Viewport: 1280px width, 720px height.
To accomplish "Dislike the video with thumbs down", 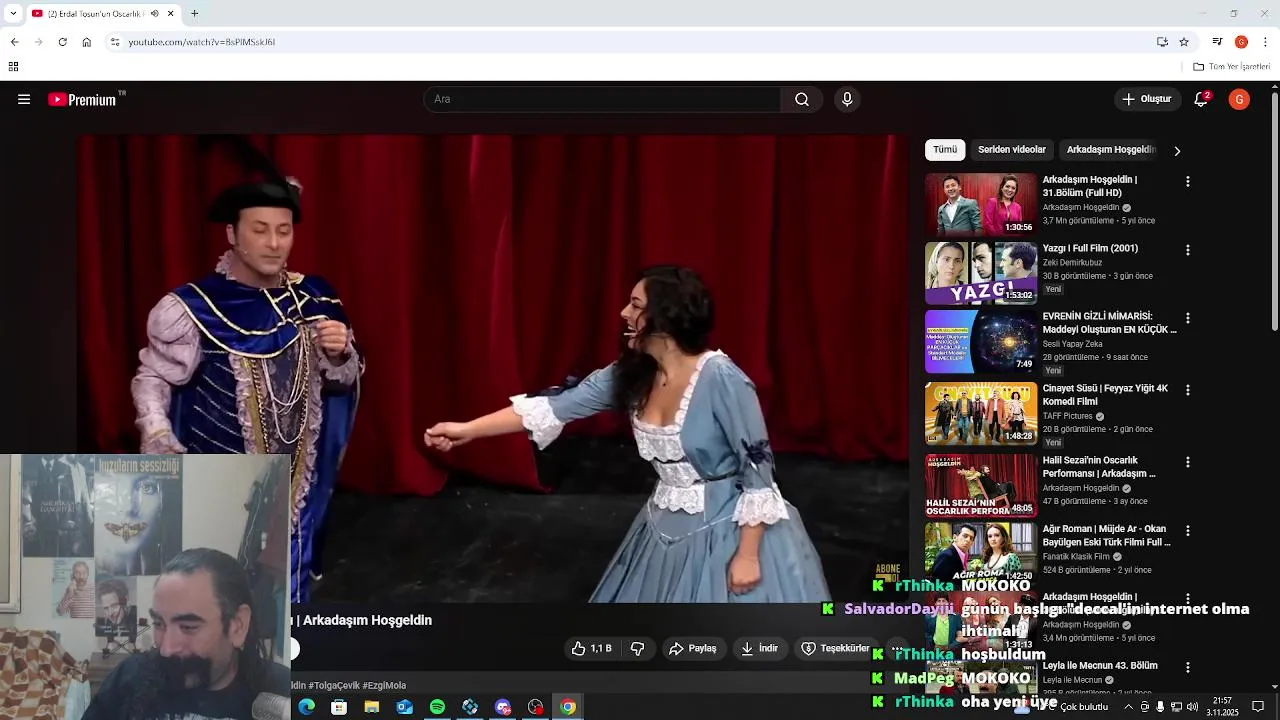I will 637,648.
